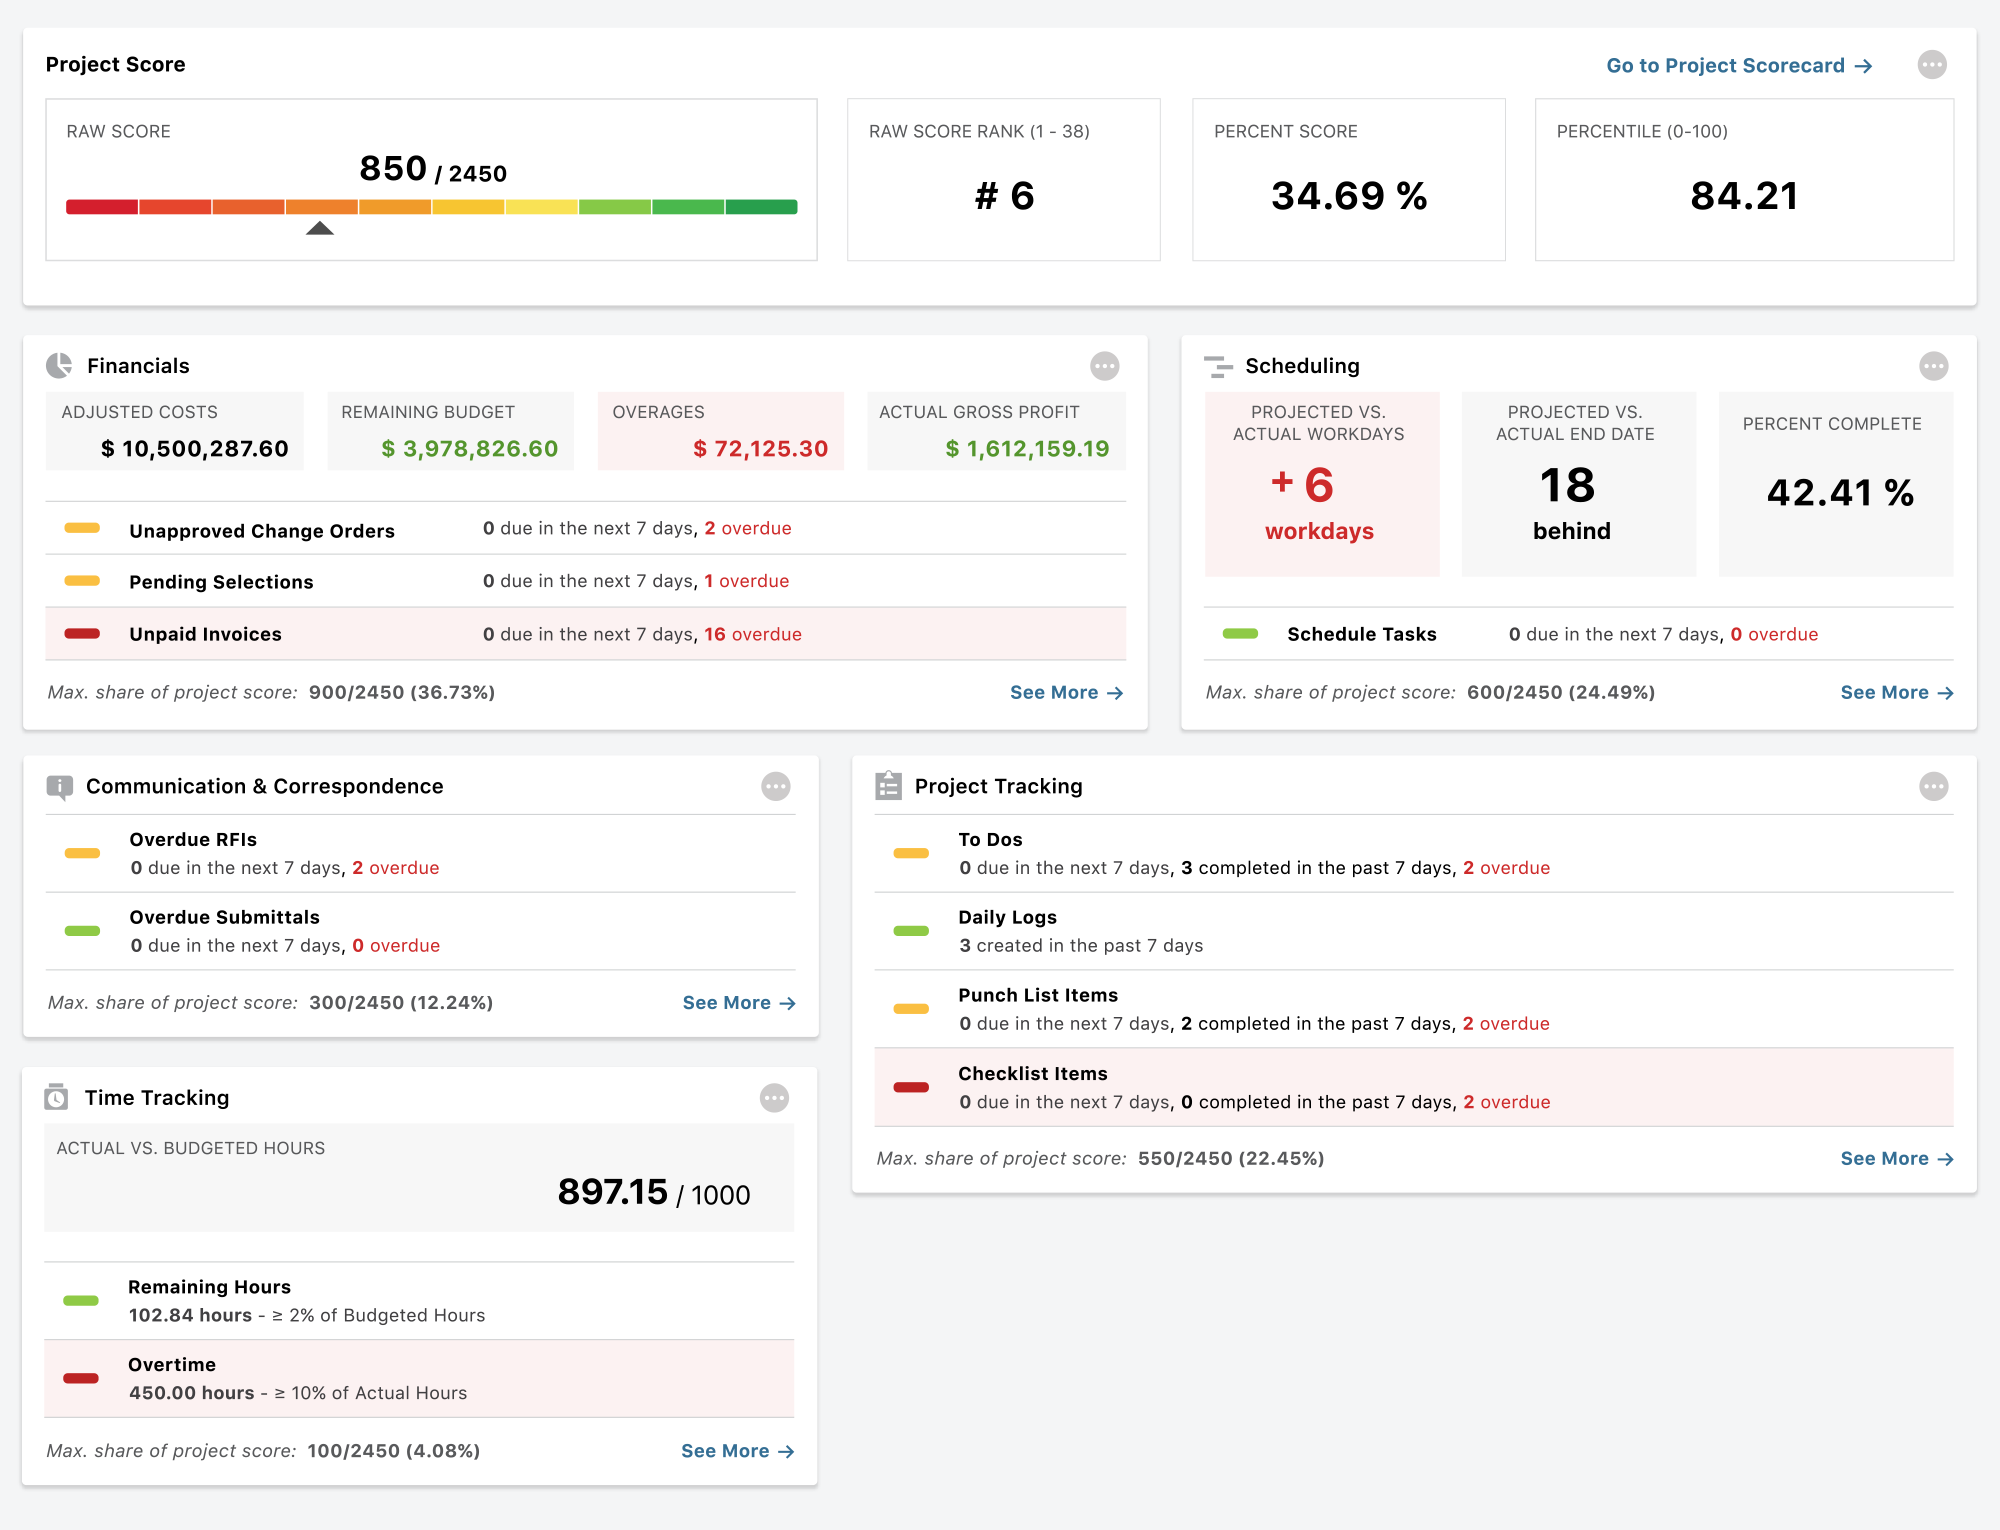Select the Overtime hours row
Image resolution: width=2000 pixels, height=1530 pixels.
(418, 1378)
